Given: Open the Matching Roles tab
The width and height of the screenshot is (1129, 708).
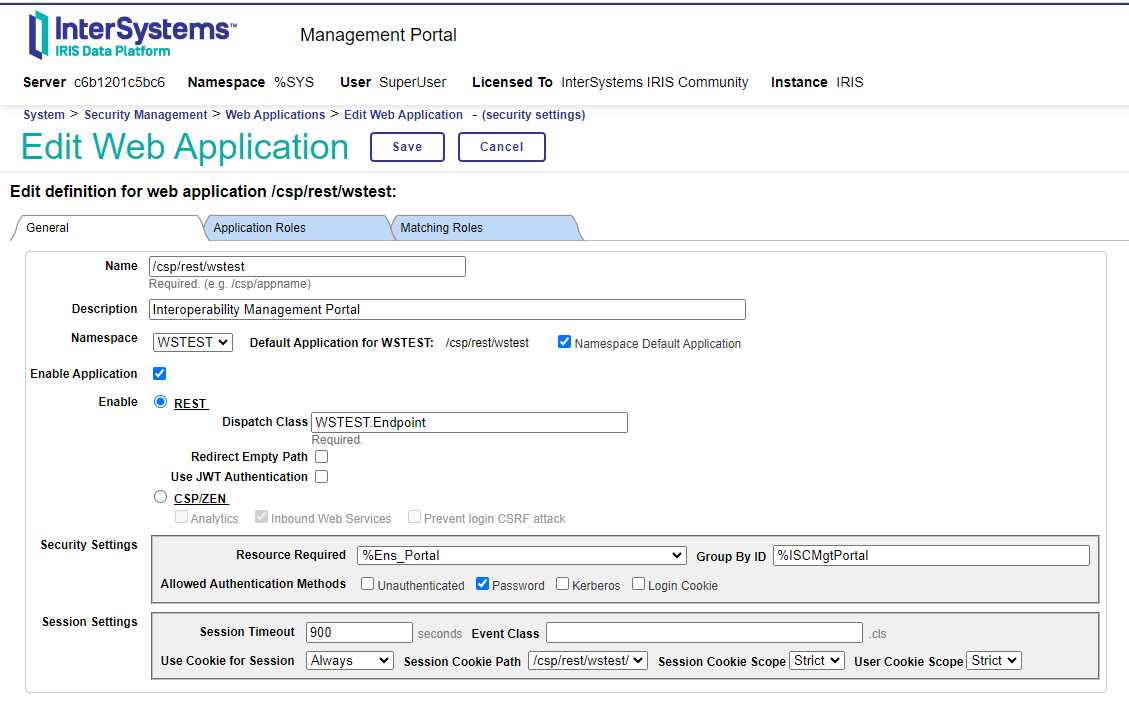Looking at the screenshot, I should (x=442, y=228).
